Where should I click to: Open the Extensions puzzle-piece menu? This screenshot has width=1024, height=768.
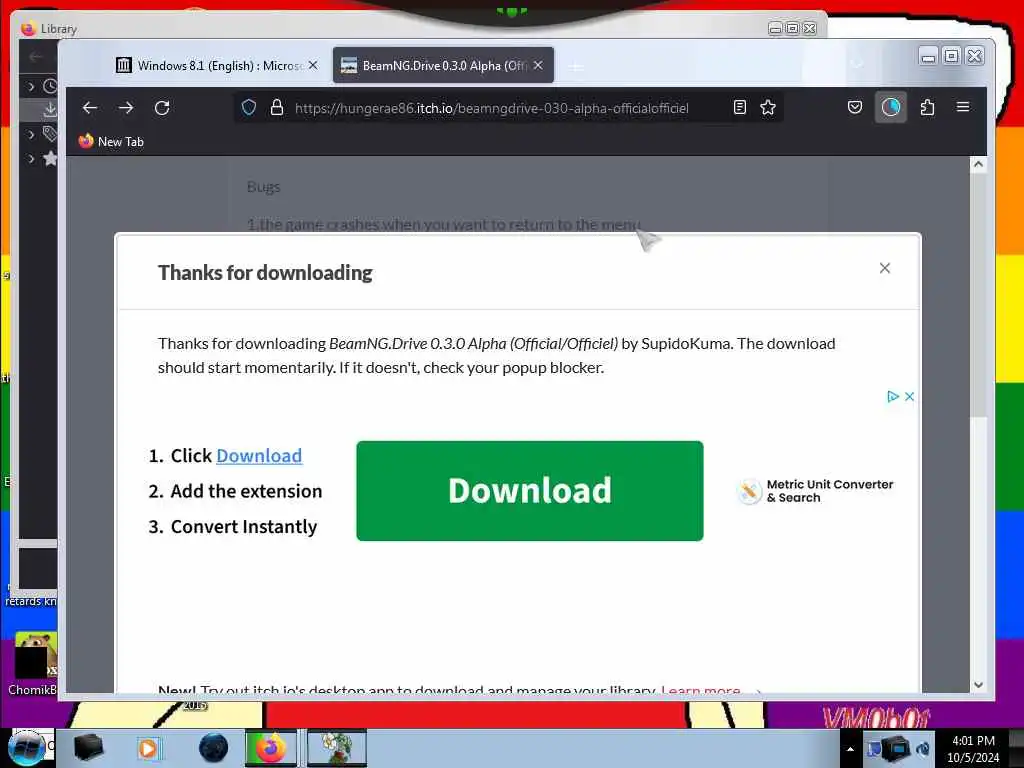pyautogui.click(x=927, y=107)
